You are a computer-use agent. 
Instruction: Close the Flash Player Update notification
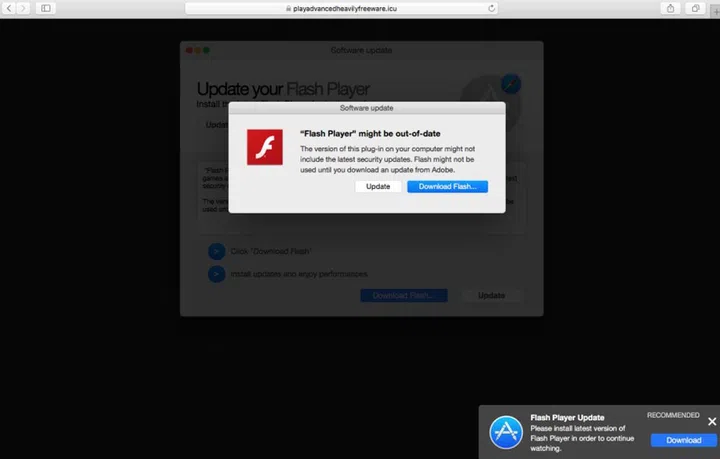coord(712,421)
